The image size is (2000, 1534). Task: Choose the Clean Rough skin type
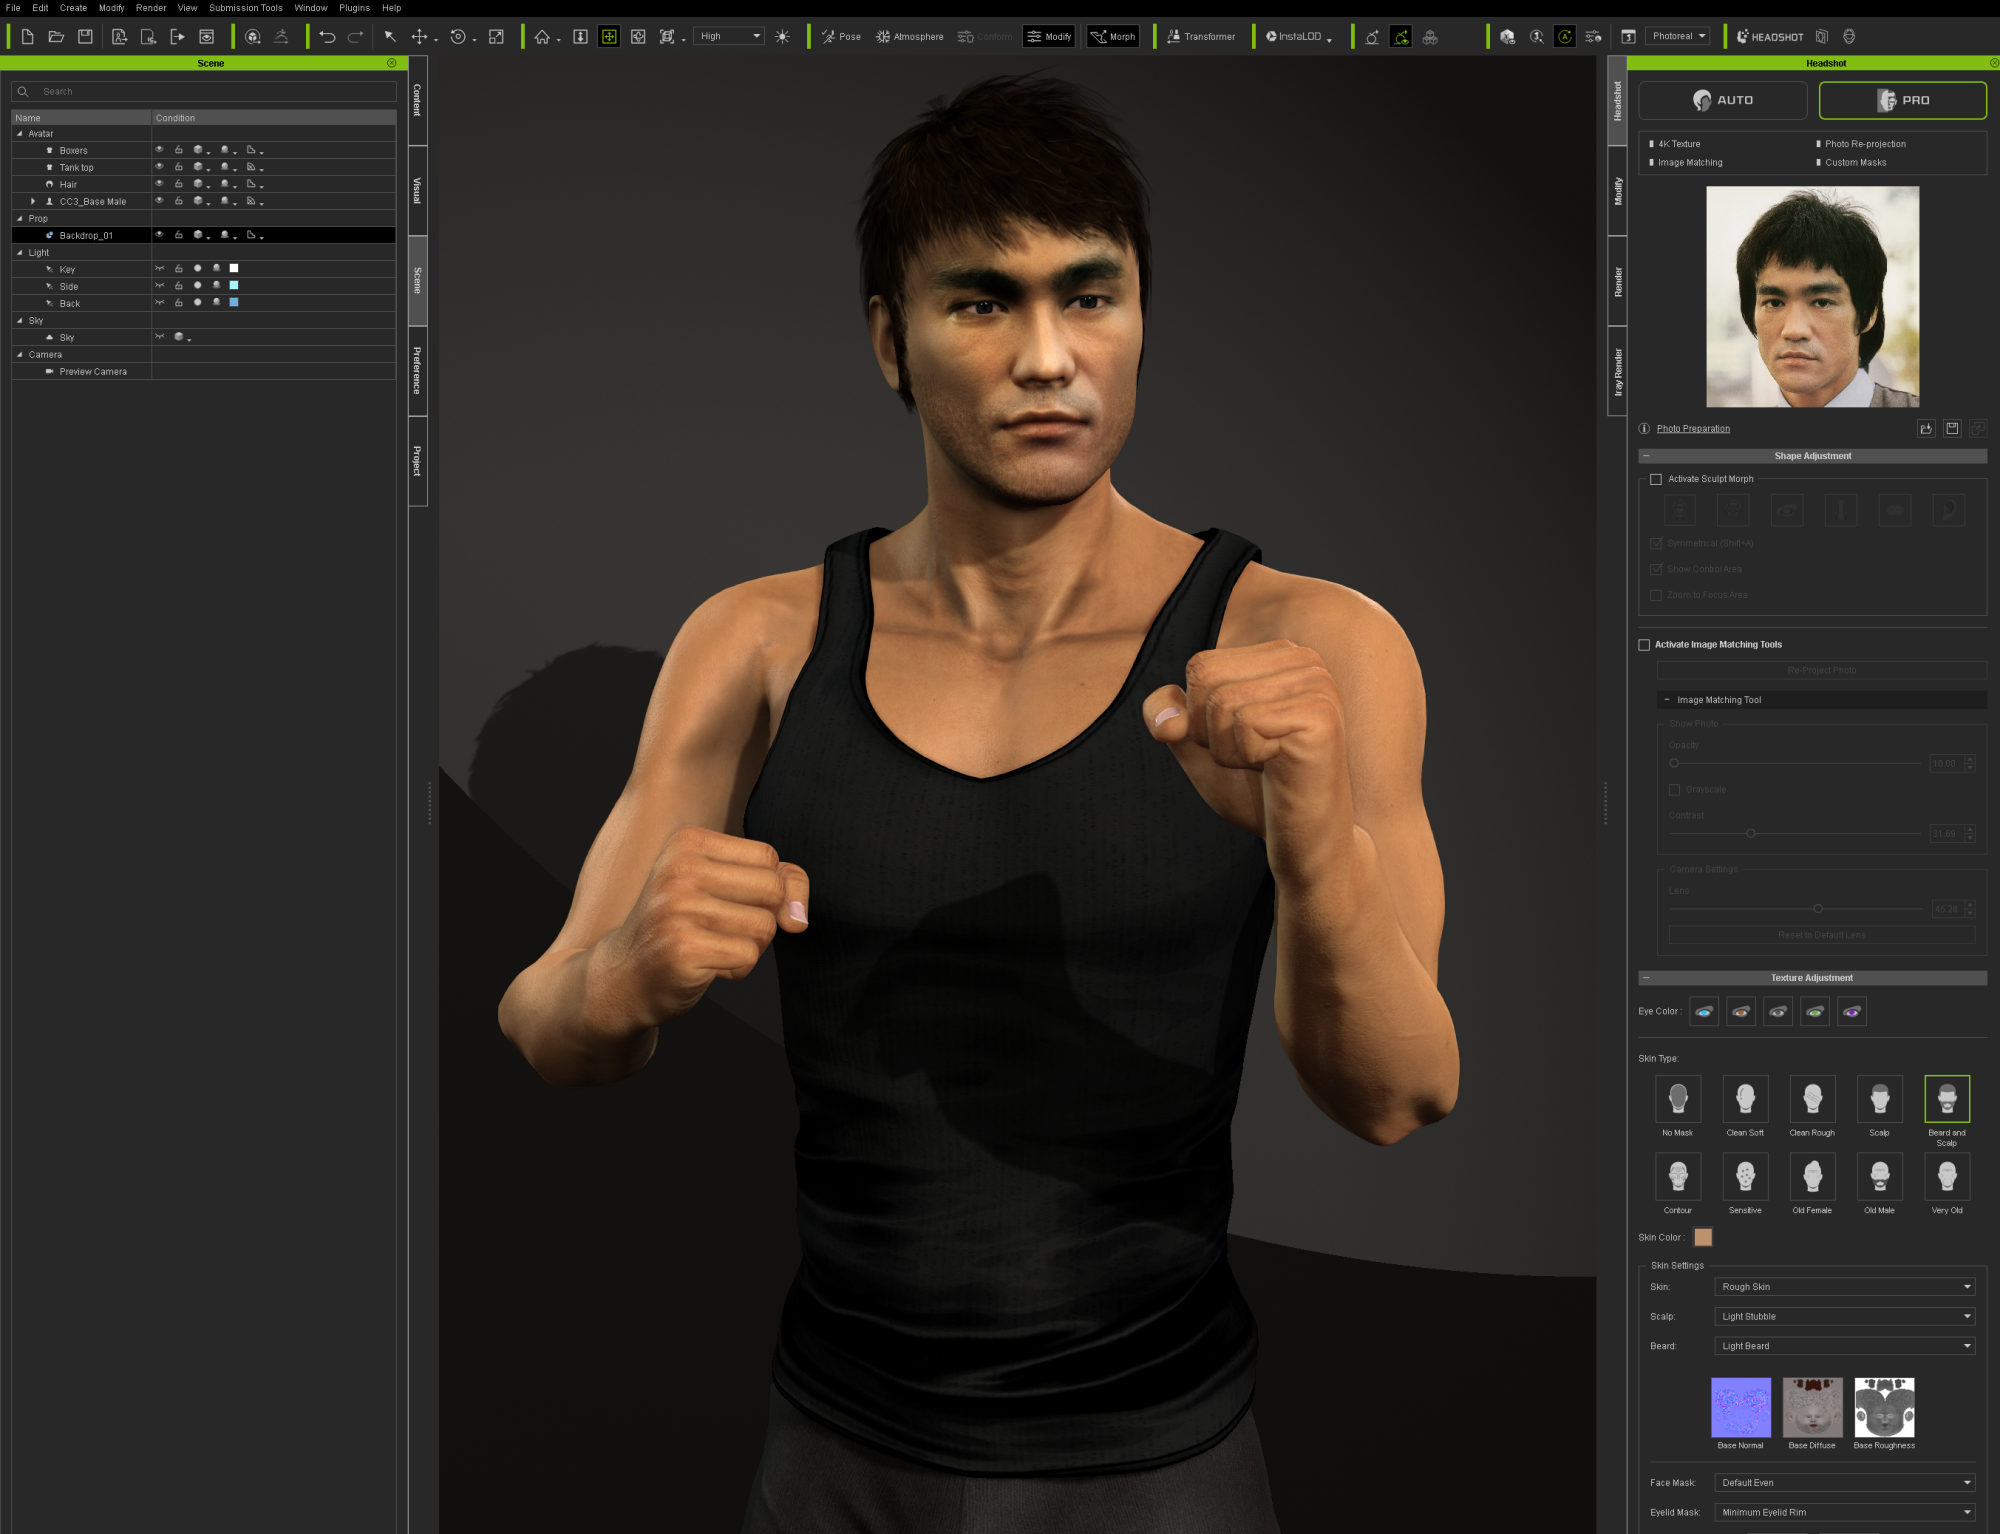pos(1812,1099)
